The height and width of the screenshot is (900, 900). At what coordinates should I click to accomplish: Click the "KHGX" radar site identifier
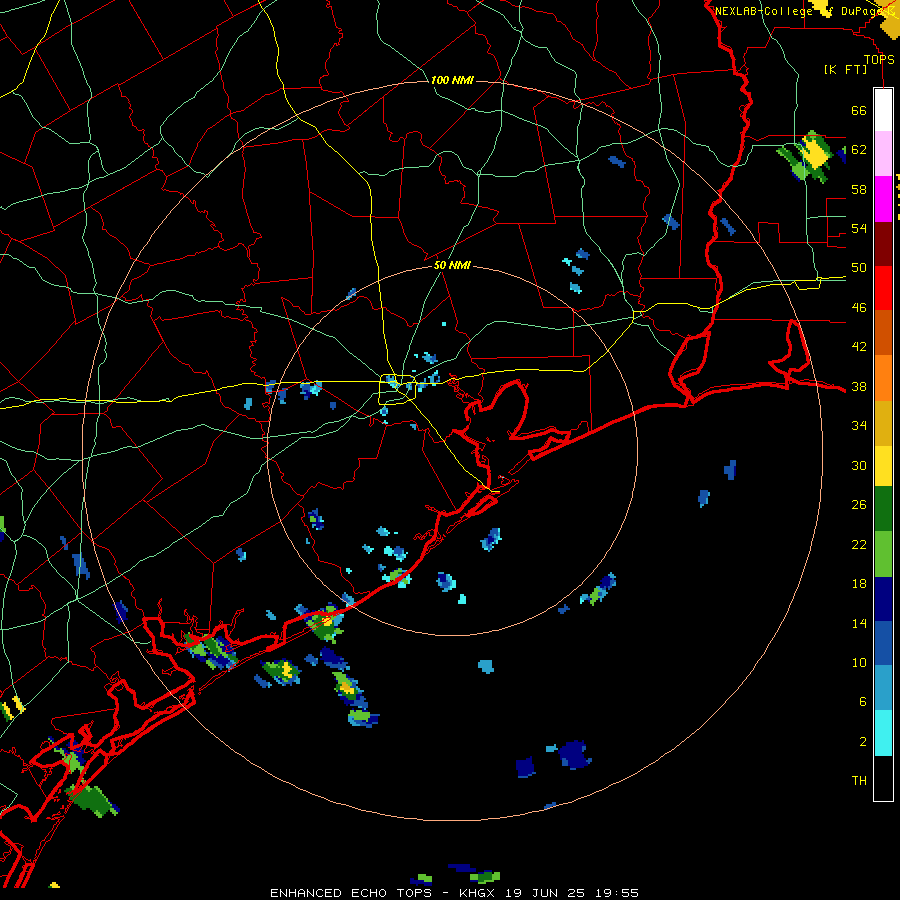click(479, 893)
